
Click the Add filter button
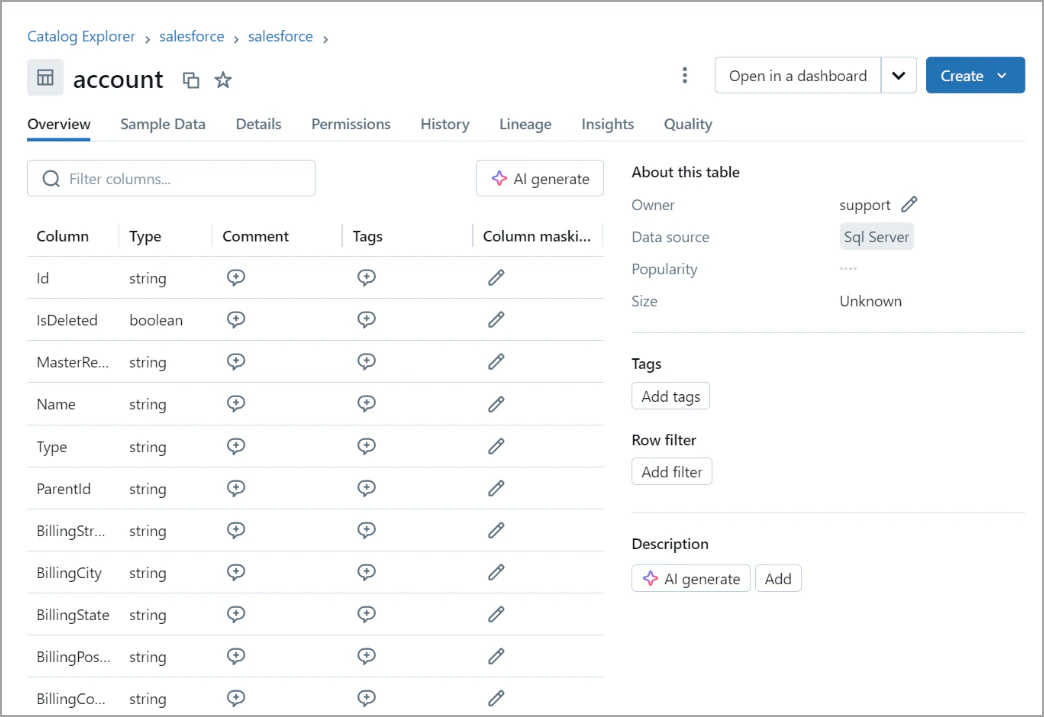672,472
